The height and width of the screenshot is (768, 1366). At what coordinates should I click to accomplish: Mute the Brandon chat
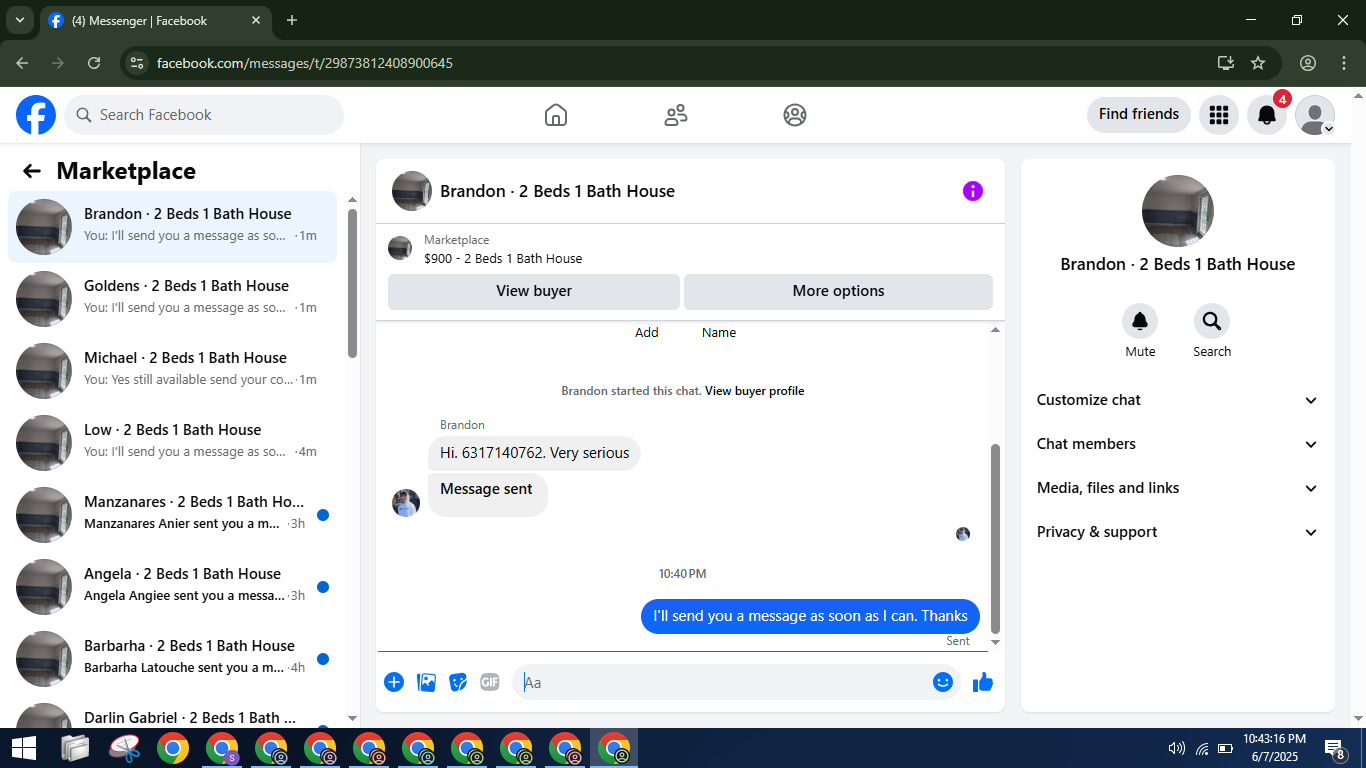click(1140, 321)
